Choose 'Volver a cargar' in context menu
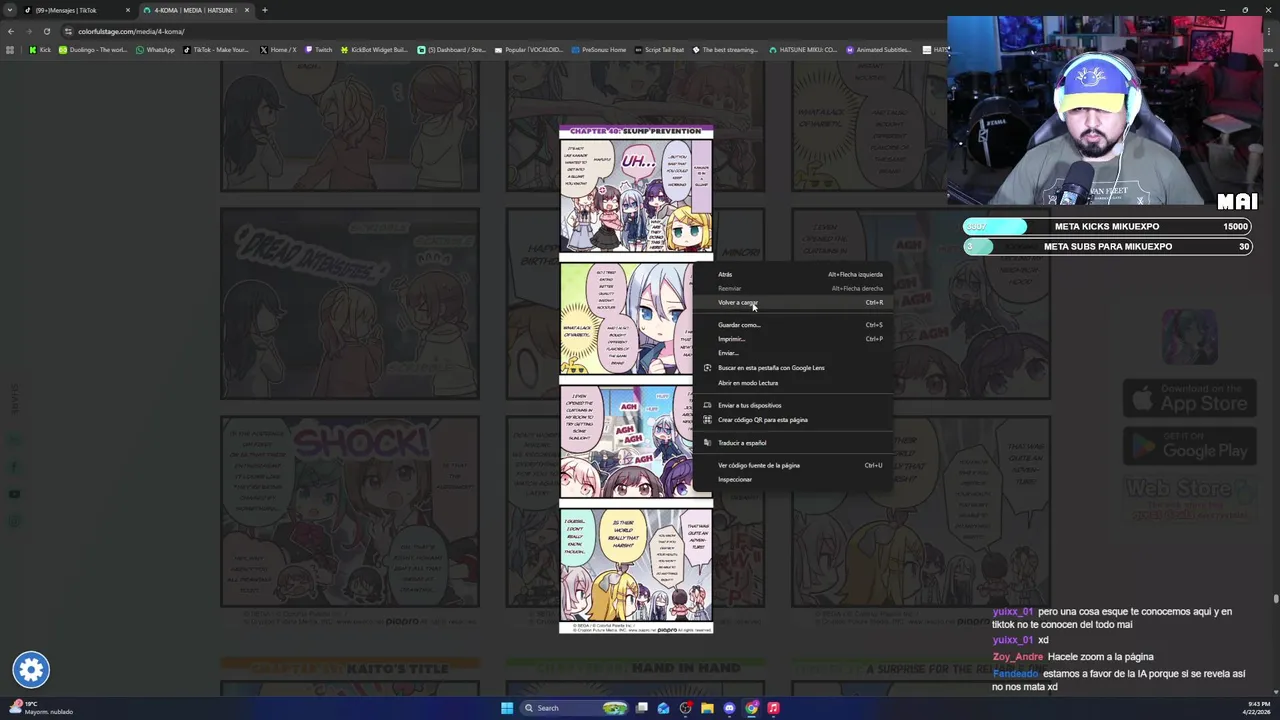 point(794,302)
